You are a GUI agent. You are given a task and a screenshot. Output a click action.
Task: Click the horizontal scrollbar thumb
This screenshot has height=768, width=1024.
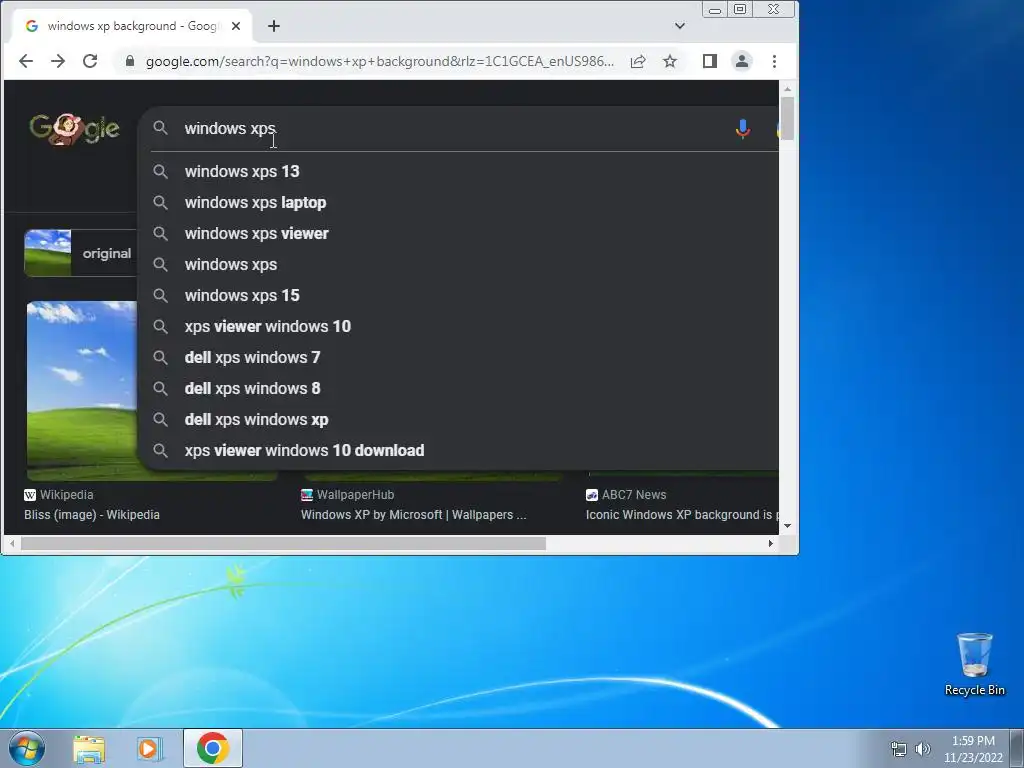tap(283, 543)
